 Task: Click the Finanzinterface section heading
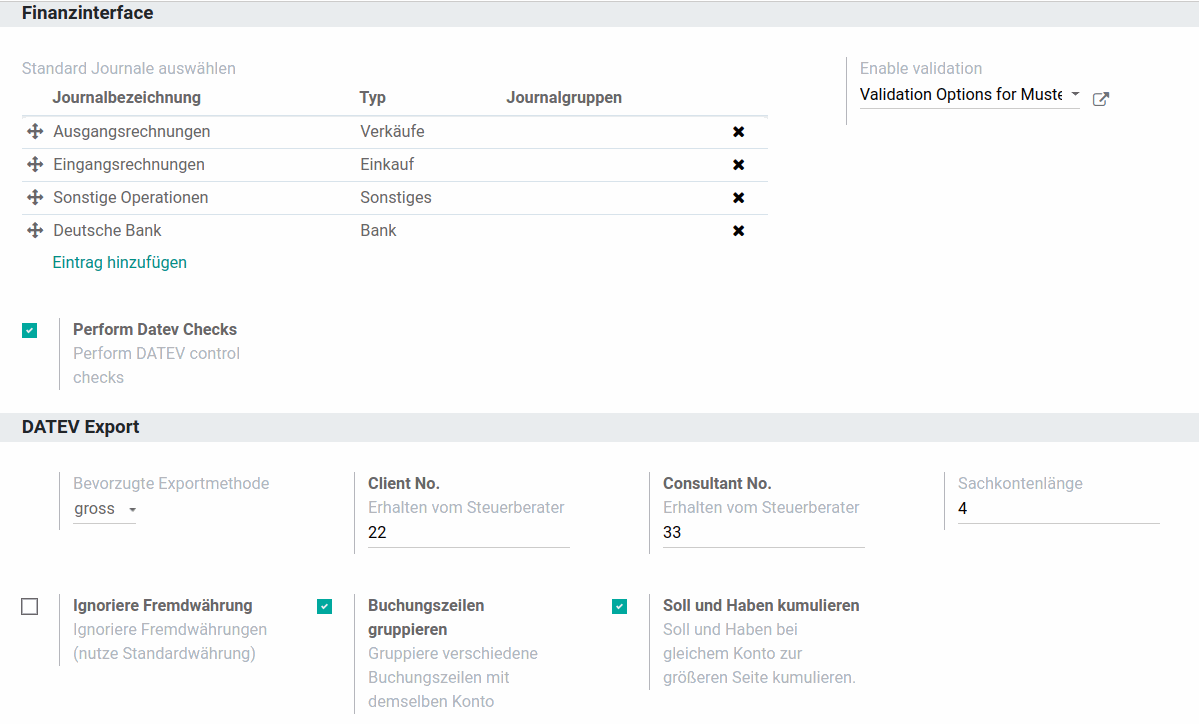tap(87, 13)
